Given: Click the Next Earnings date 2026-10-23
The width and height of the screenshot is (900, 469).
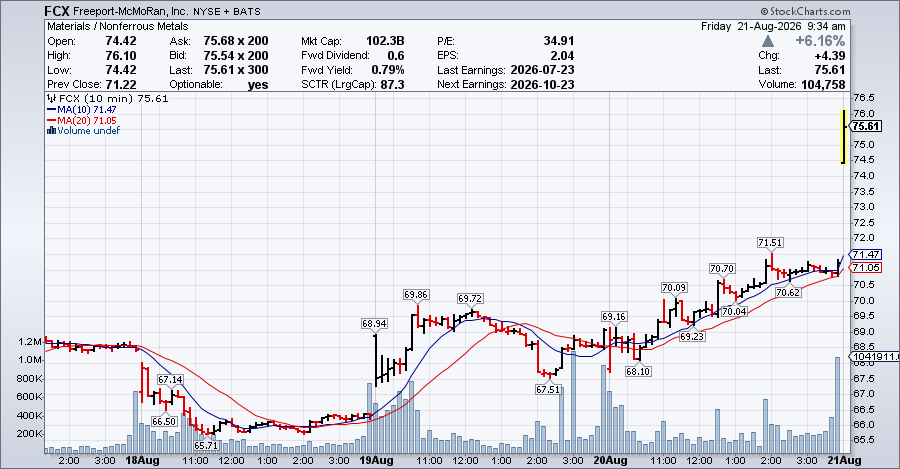Looking at the screenshot, I should (x=542, y=84).
